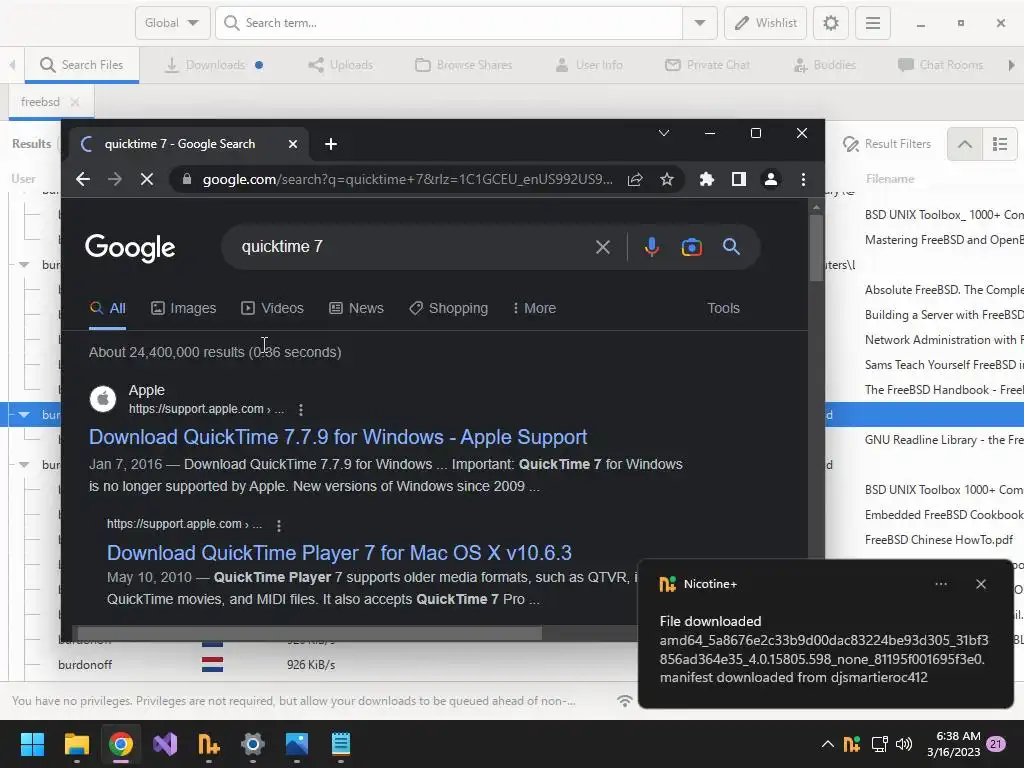
Task: Collapse the highlighted blue tree row expander
Action: (24, 415)
